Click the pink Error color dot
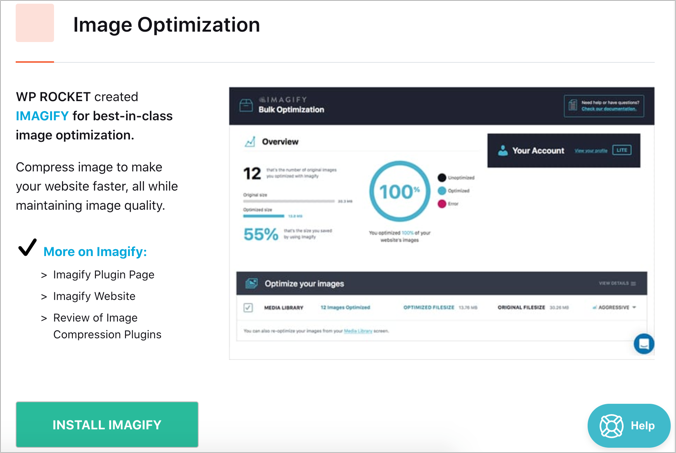This screenshot has width=676, height=453. [x=441, y=203]
